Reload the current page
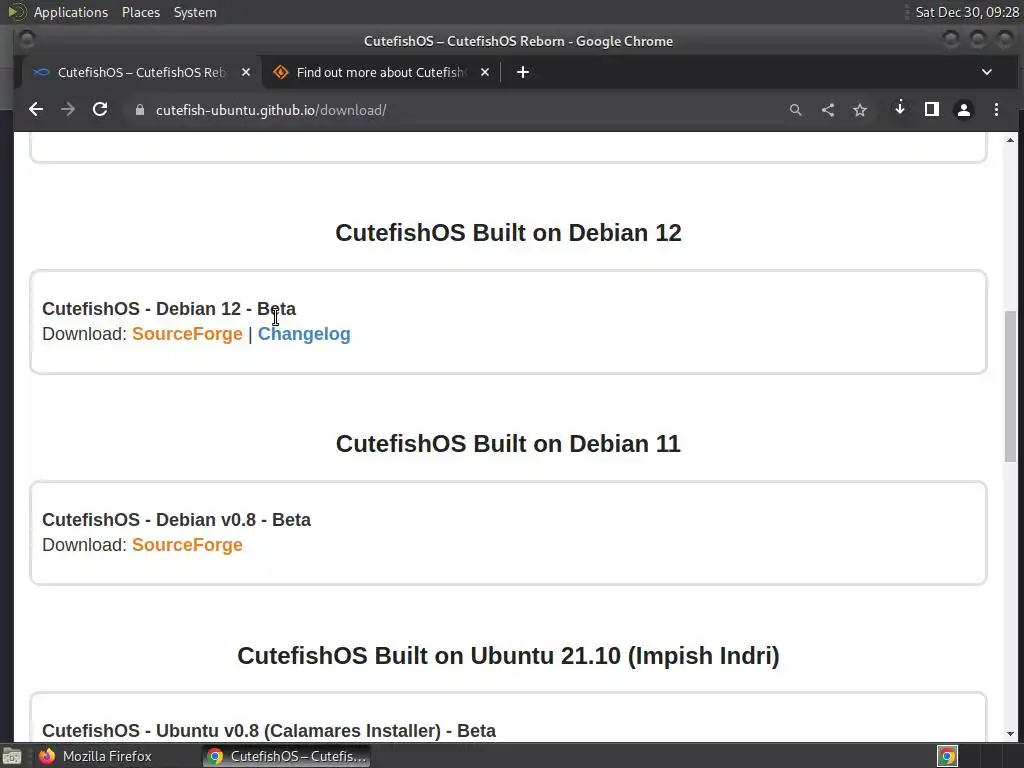Viewport: 1024px width, 768px height. [x=100, y=110]
